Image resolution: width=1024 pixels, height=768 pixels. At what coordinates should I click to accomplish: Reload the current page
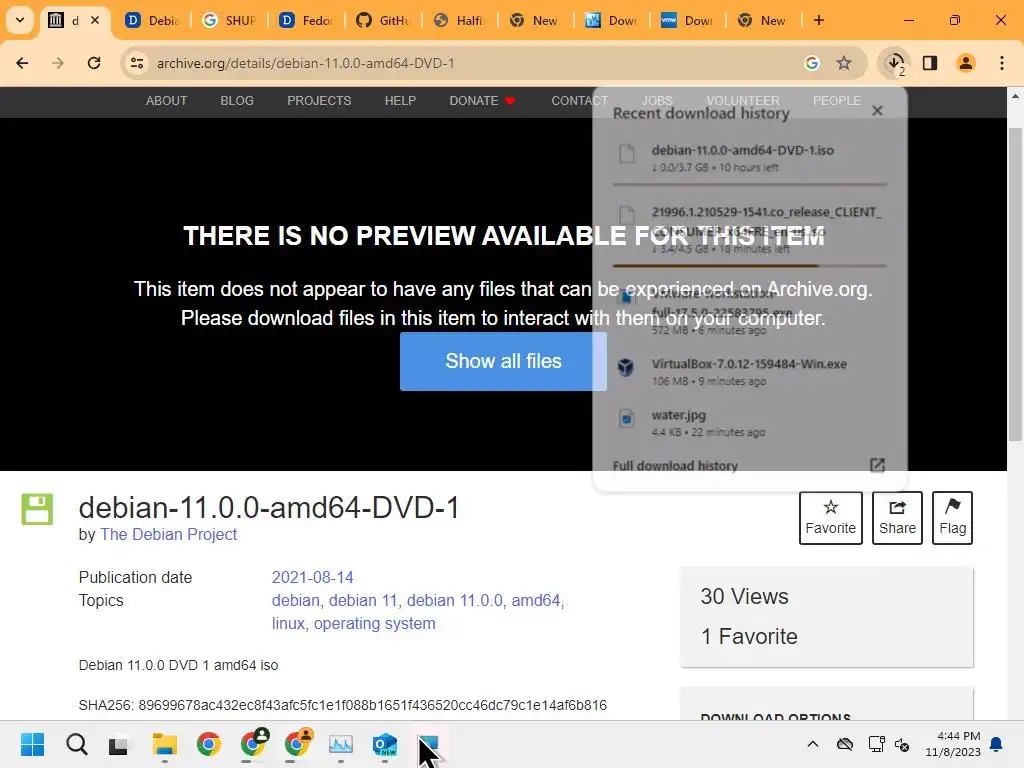(94, 63)
